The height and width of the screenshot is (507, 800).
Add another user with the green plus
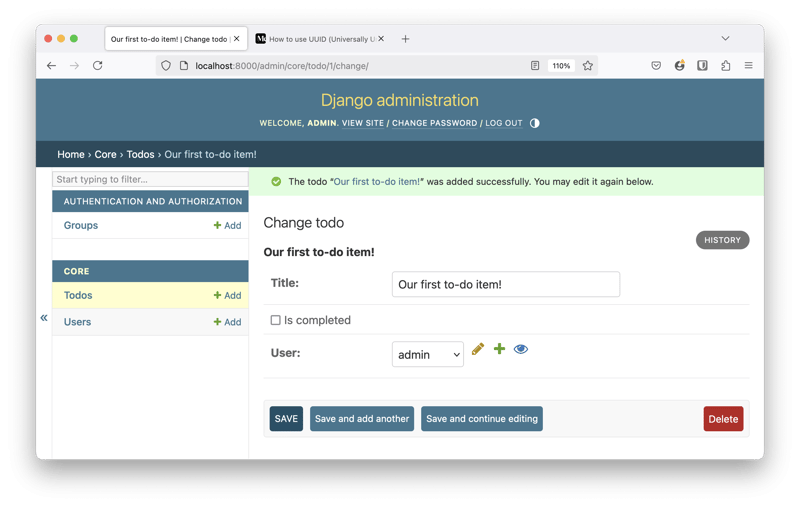[x=499, y=349]
